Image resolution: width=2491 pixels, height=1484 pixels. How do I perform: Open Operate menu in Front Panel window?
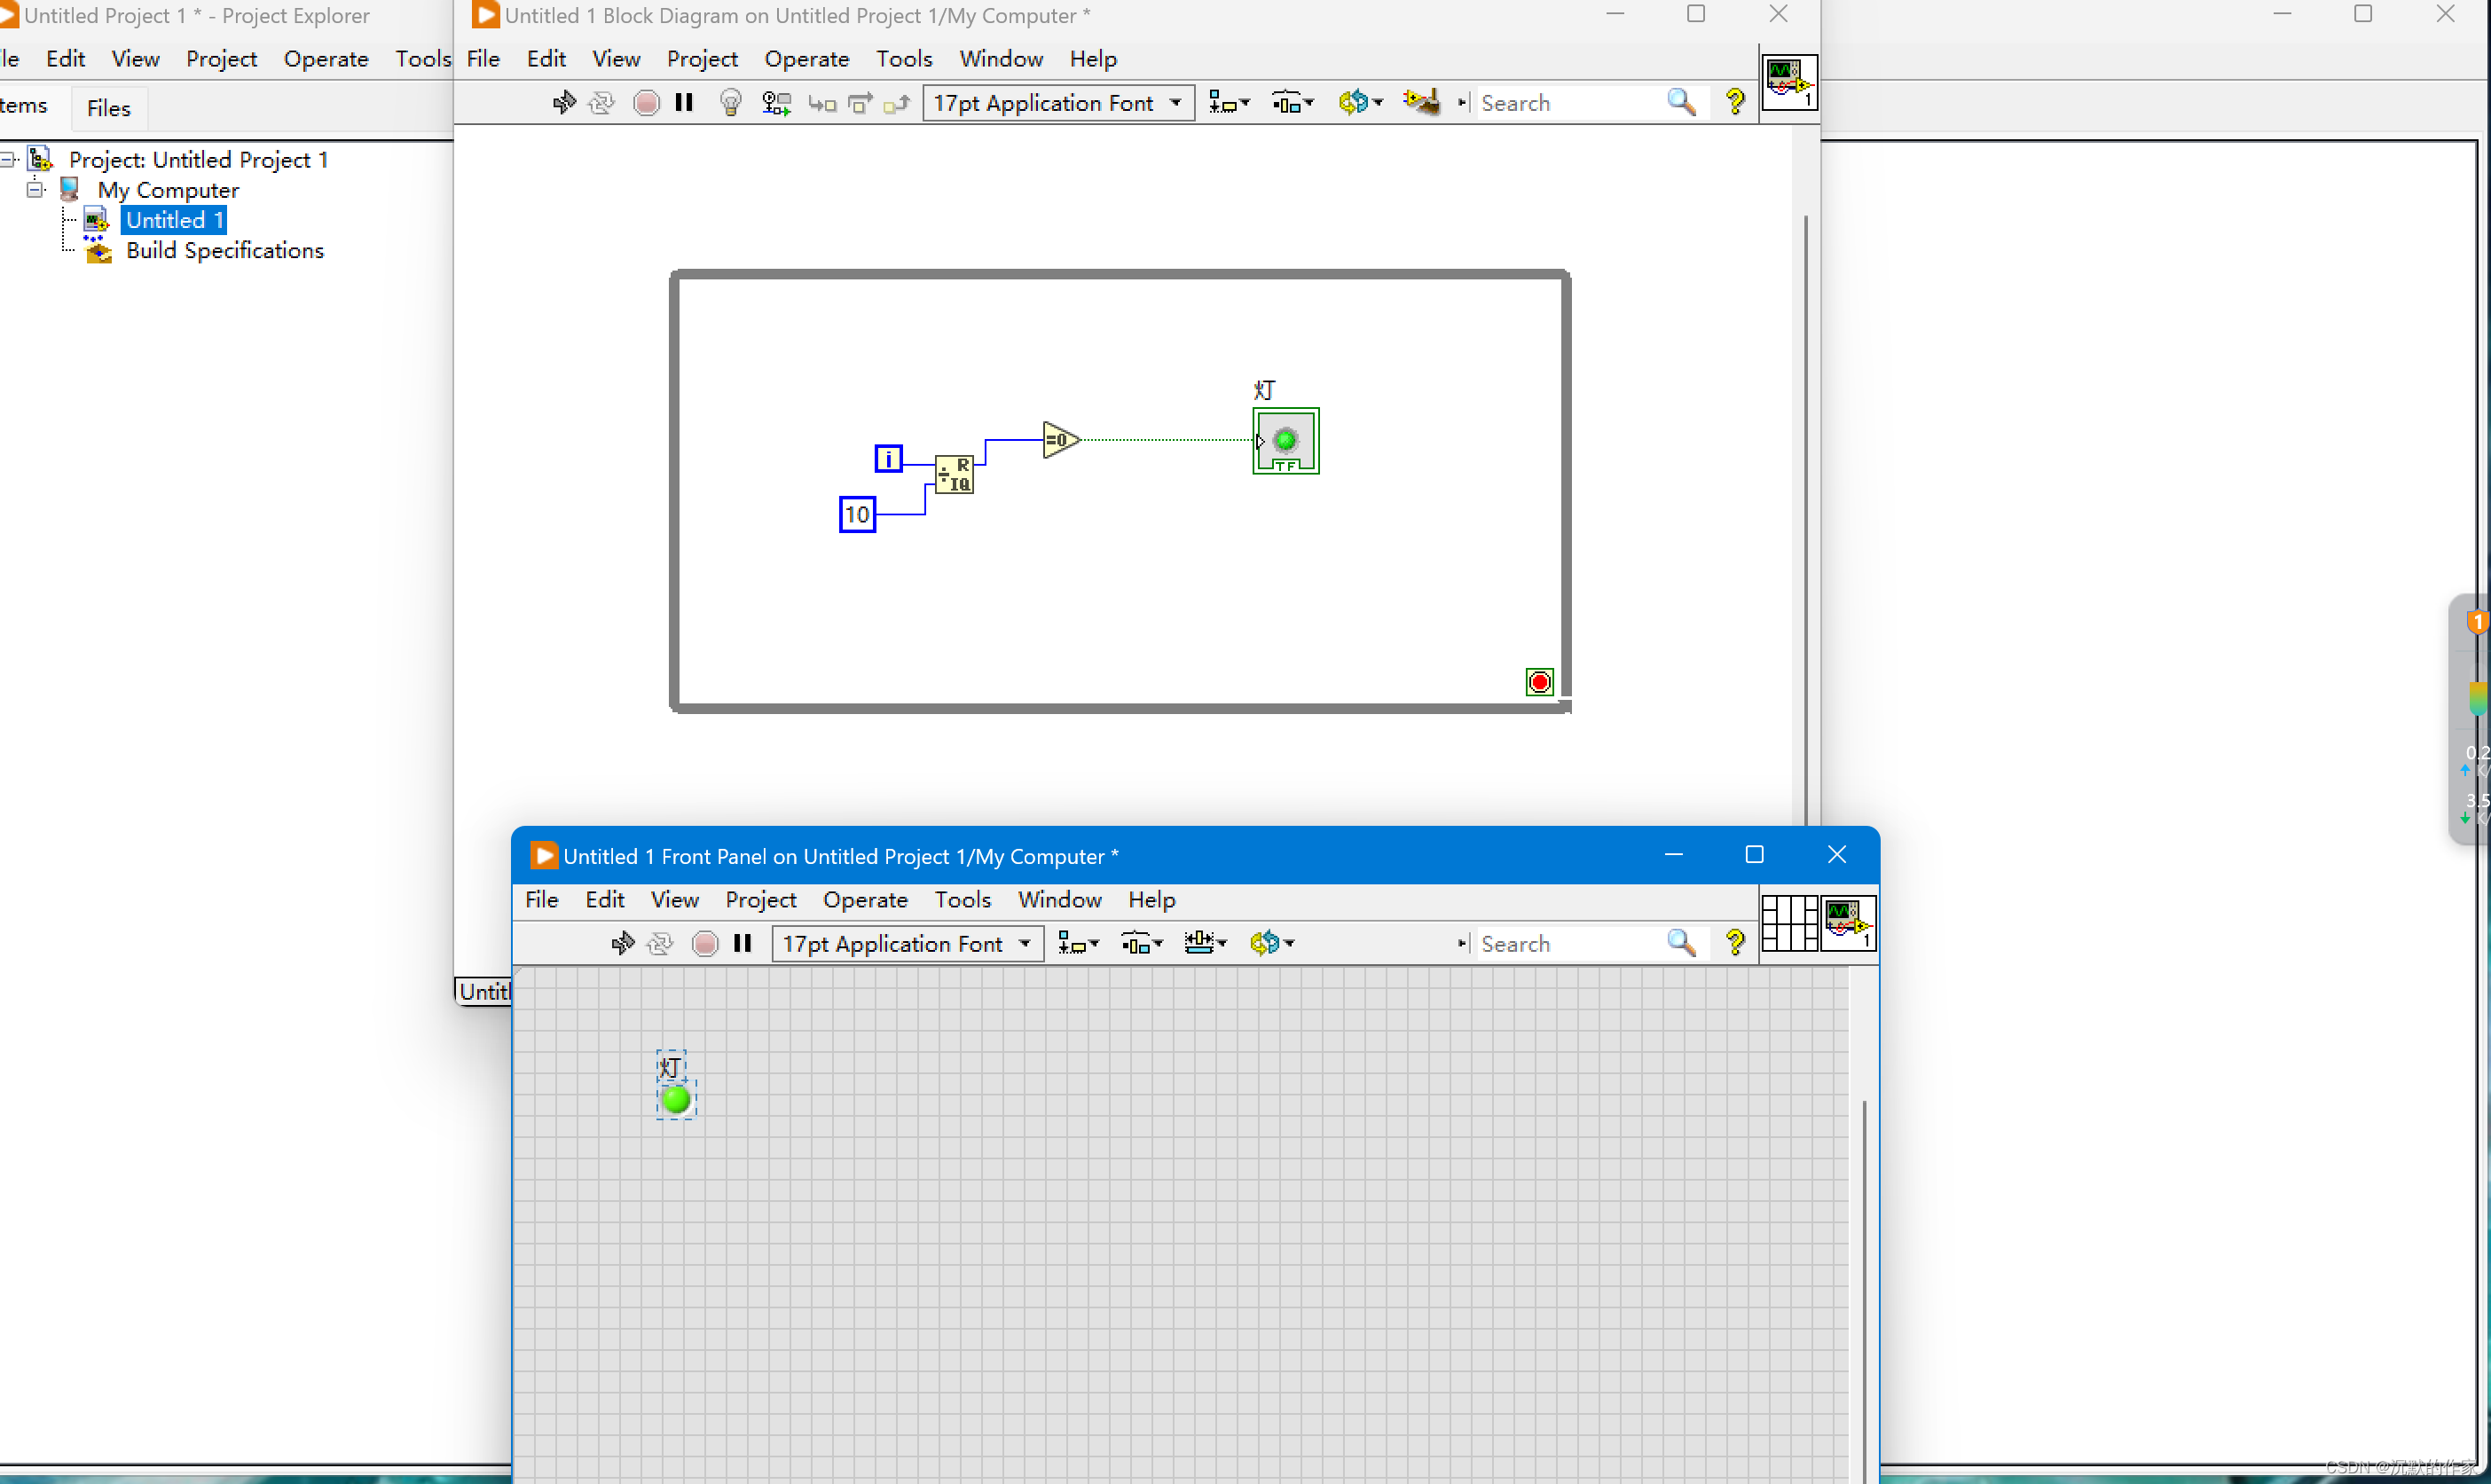[x=865, y=899]
